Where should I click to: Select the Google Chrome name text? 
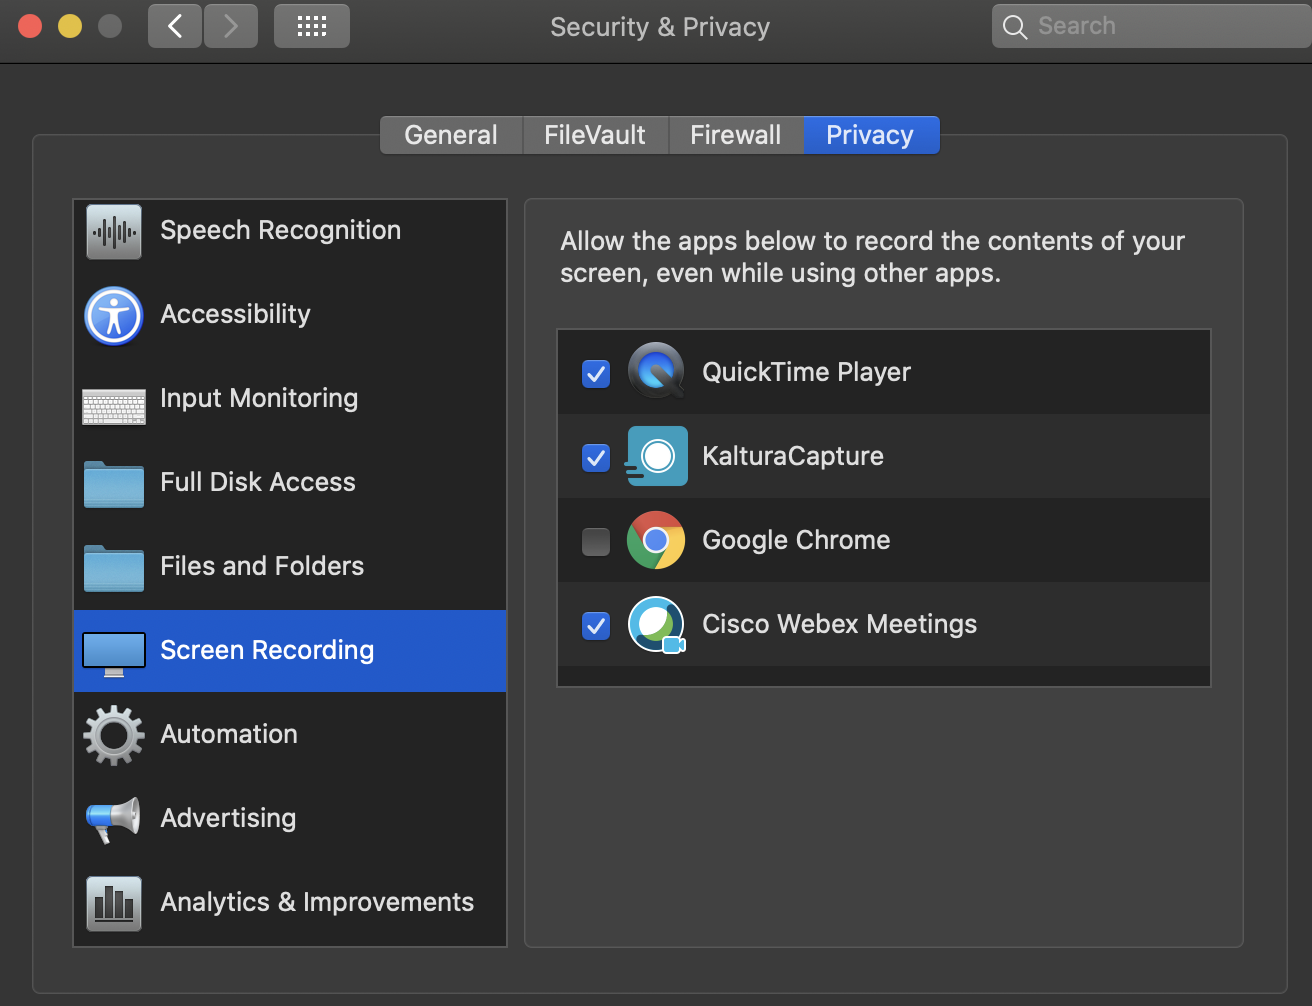[x=796, y=540]
